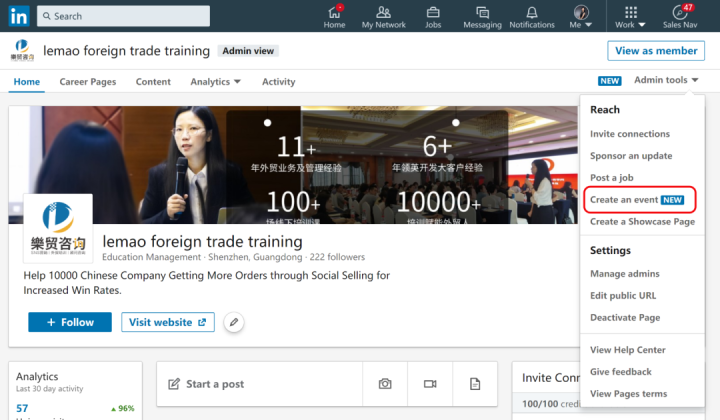Open View Pages terms
The height and width of the screenshot is (420, 720).
tap(629, 394)
